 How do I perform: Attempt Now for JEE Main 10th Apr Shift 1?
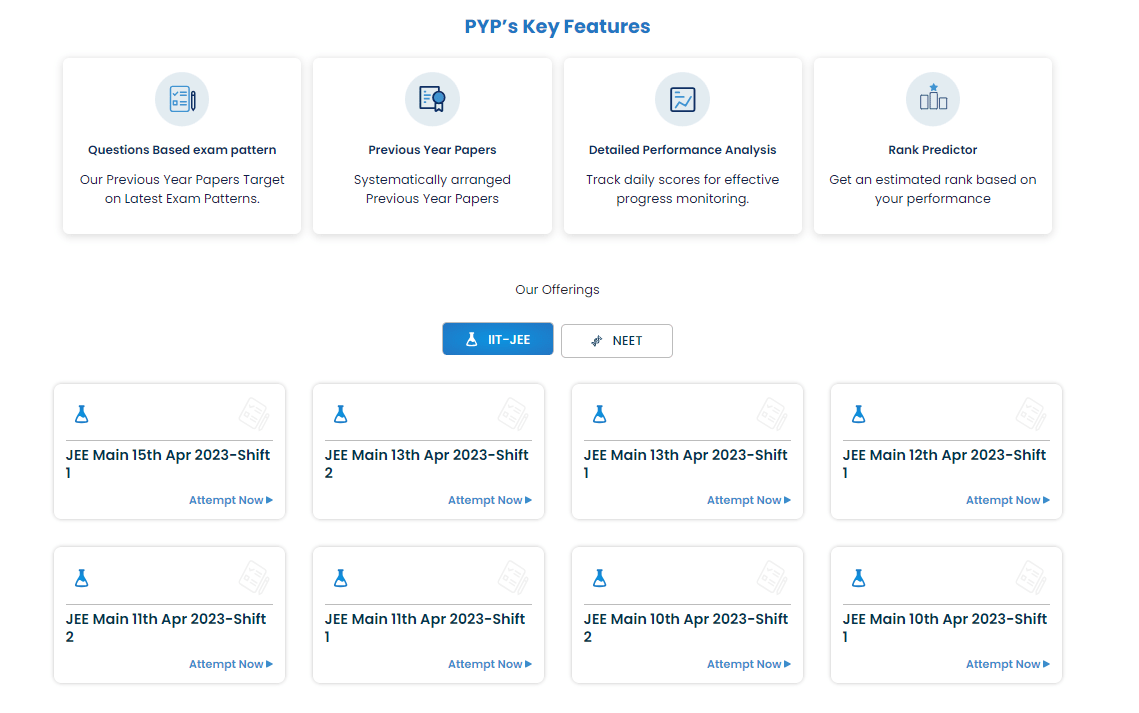(1007, 664)
